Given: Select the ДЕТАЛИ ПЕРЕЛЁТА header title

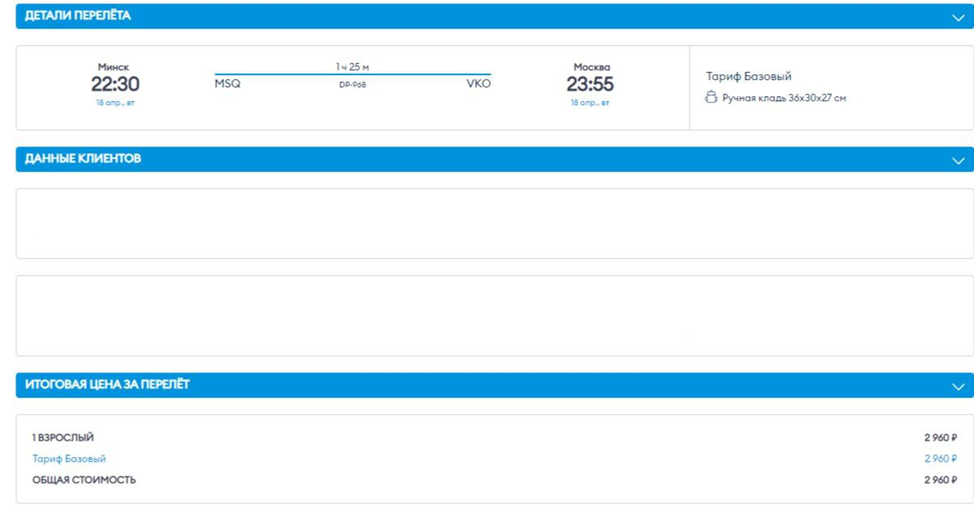Looking at the screenshot, I should (x=78, y=16).
